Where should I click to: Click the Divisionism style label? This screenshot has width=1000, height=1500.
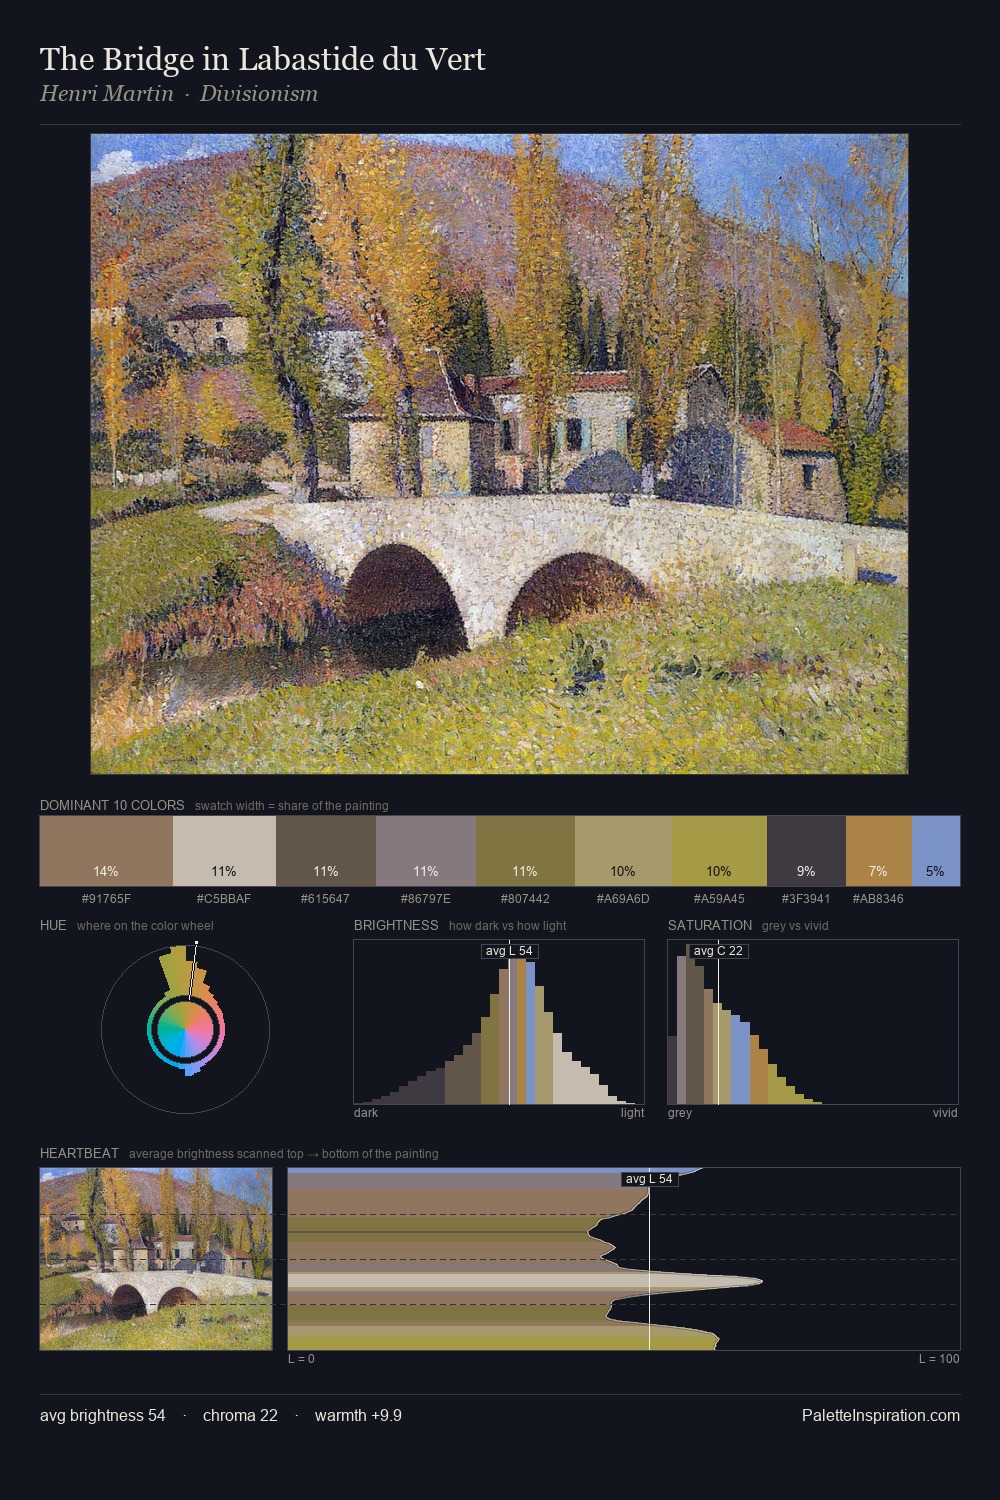pos(259,94)
